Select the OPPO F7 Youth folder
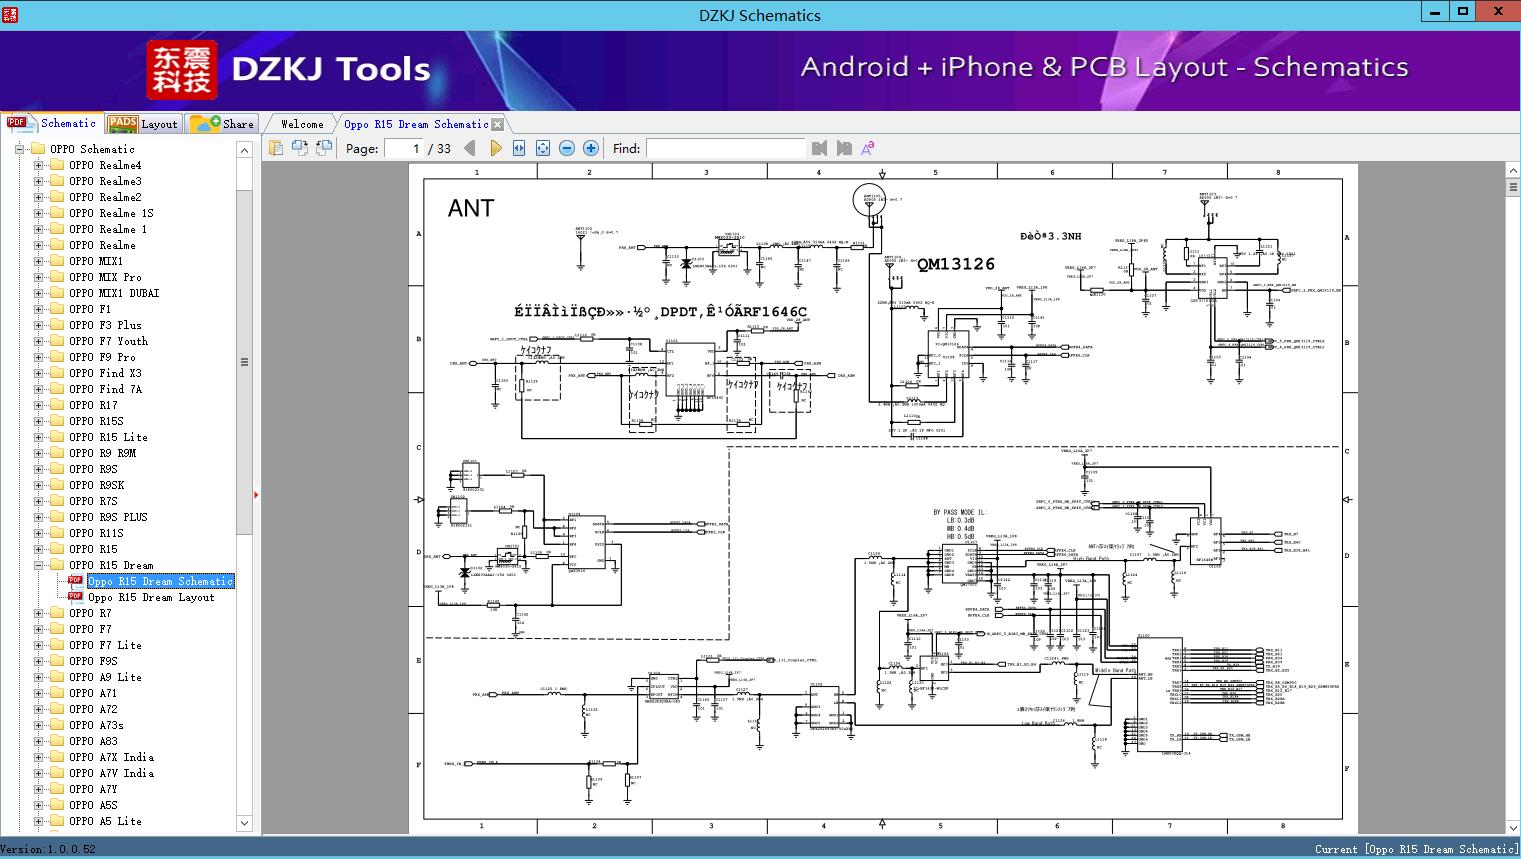 click(108, 341)
